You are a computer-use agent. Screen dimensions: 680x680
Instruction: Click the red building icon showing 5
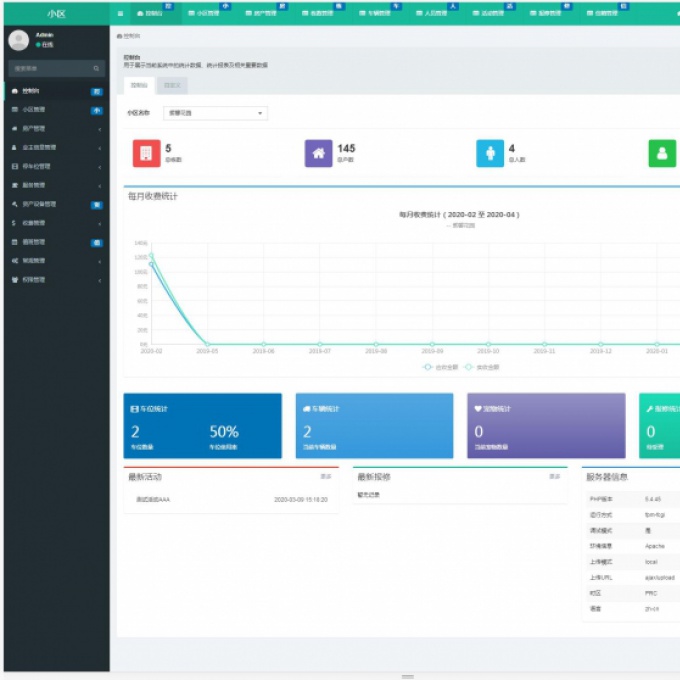point(147,153)
